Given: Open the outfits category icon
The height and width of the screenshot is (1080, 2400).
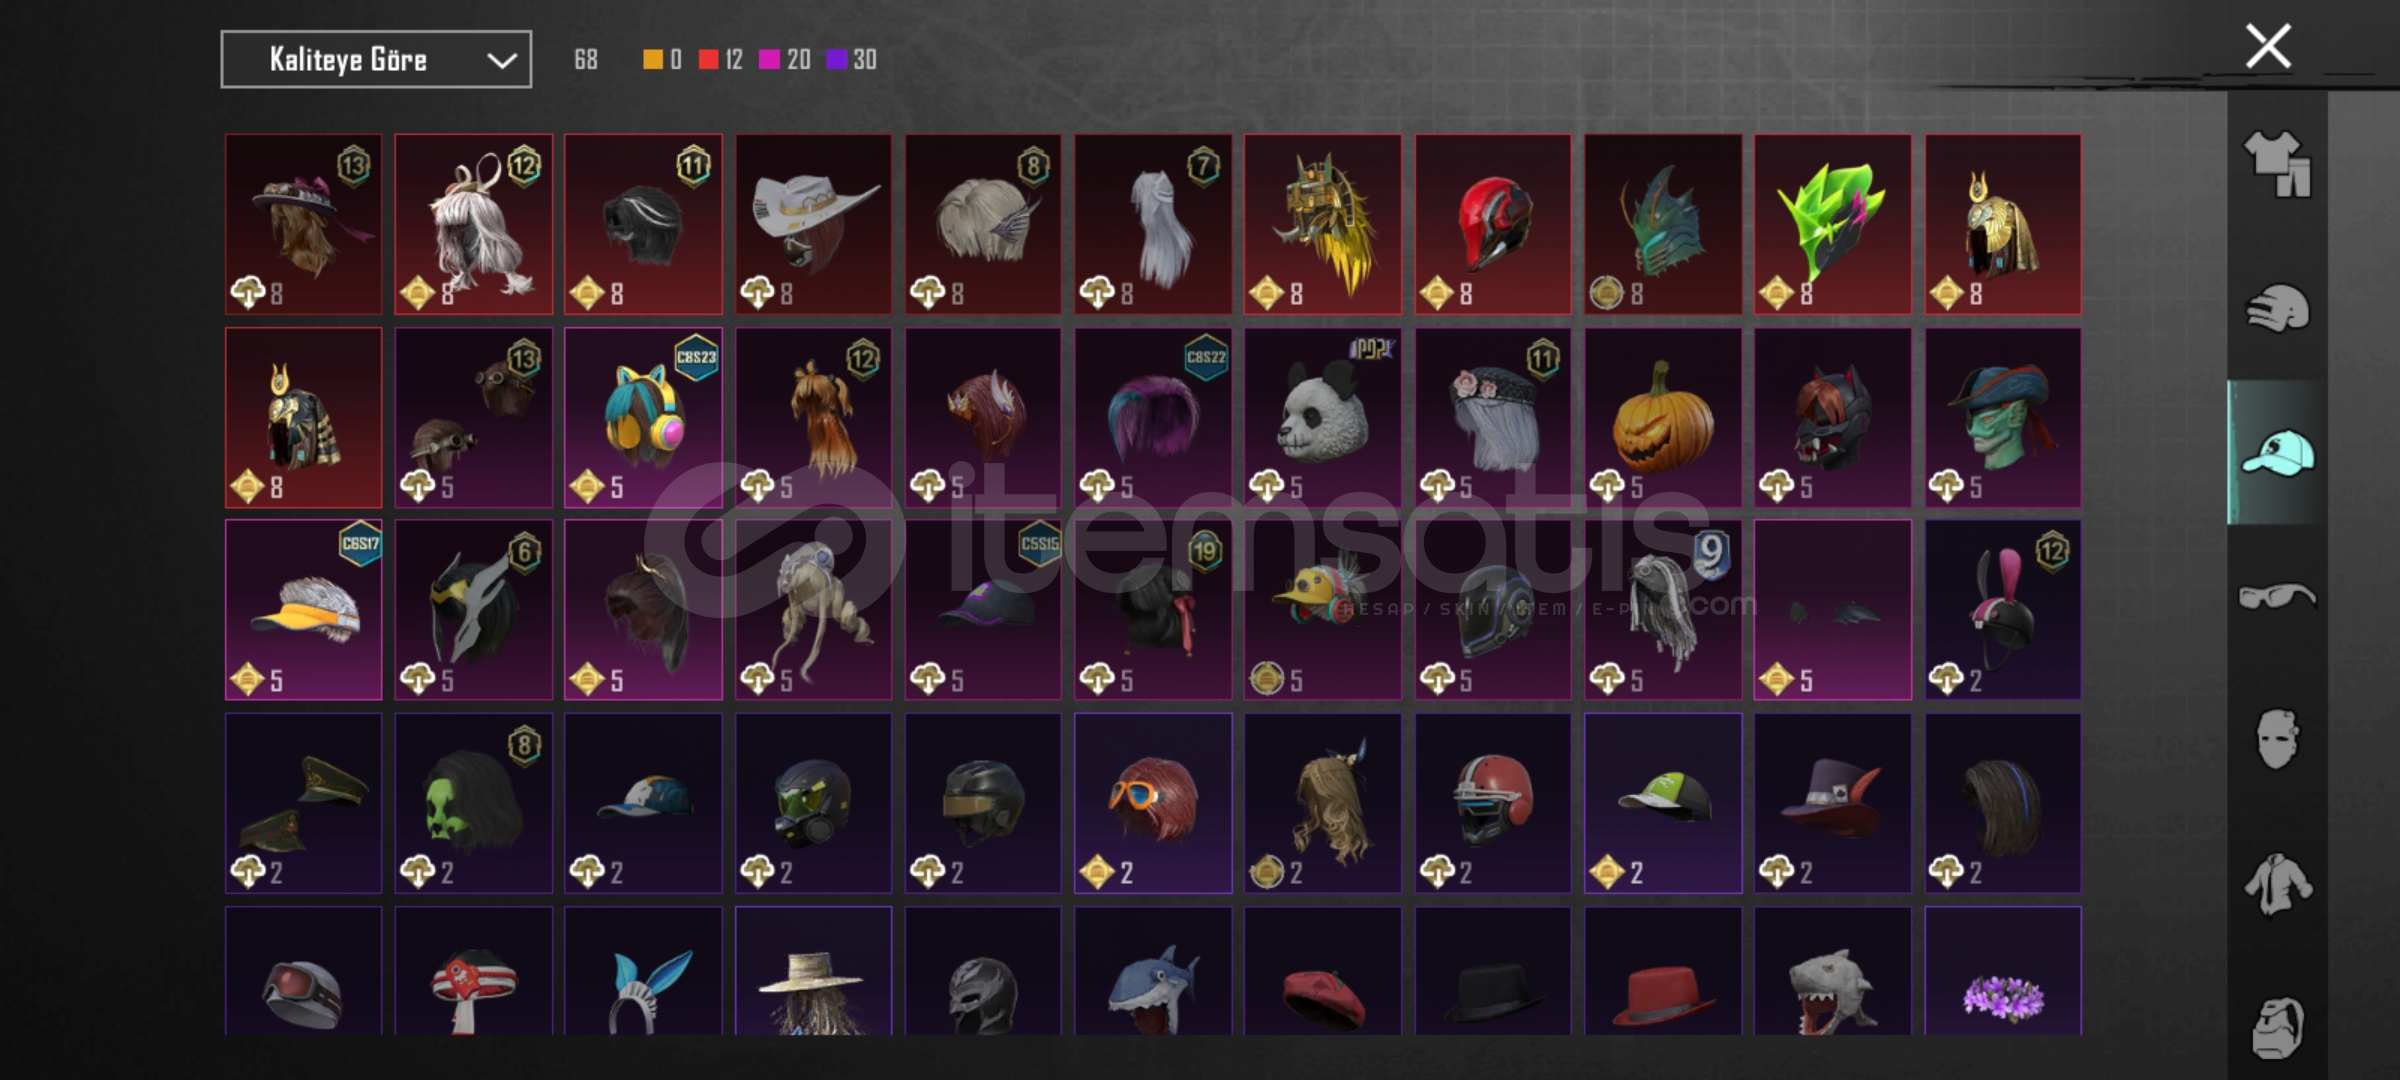Looking at the screenshot, I should [x=2277, y=164].
